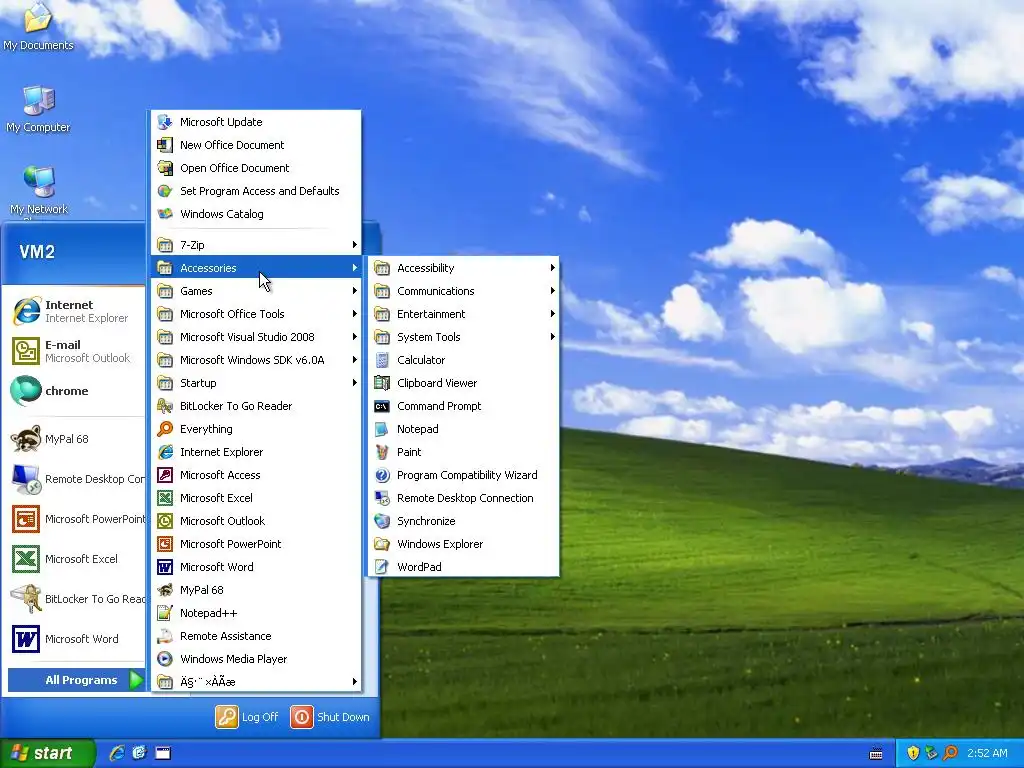The height and width of the screenshot is (768, 1024).
Task: Open Set Program Access and Defaults
Action: coord(256,191)
